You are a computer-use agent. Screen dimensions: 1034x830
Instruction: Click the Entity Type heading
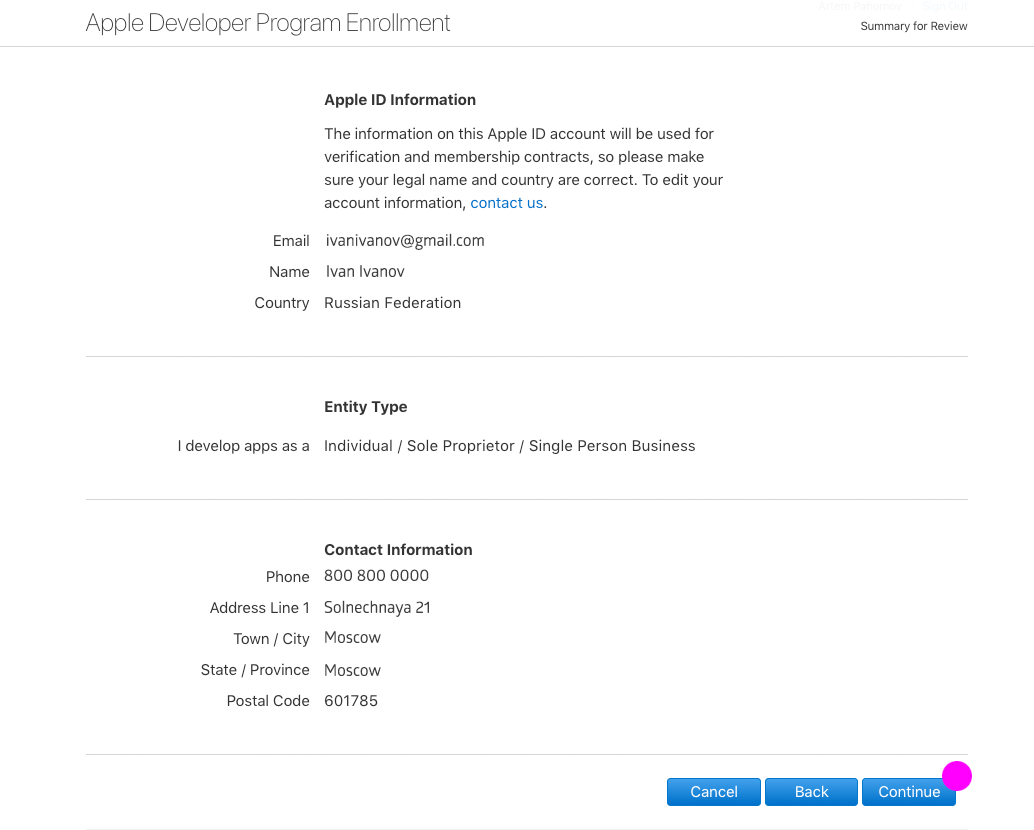coord(365,407)
